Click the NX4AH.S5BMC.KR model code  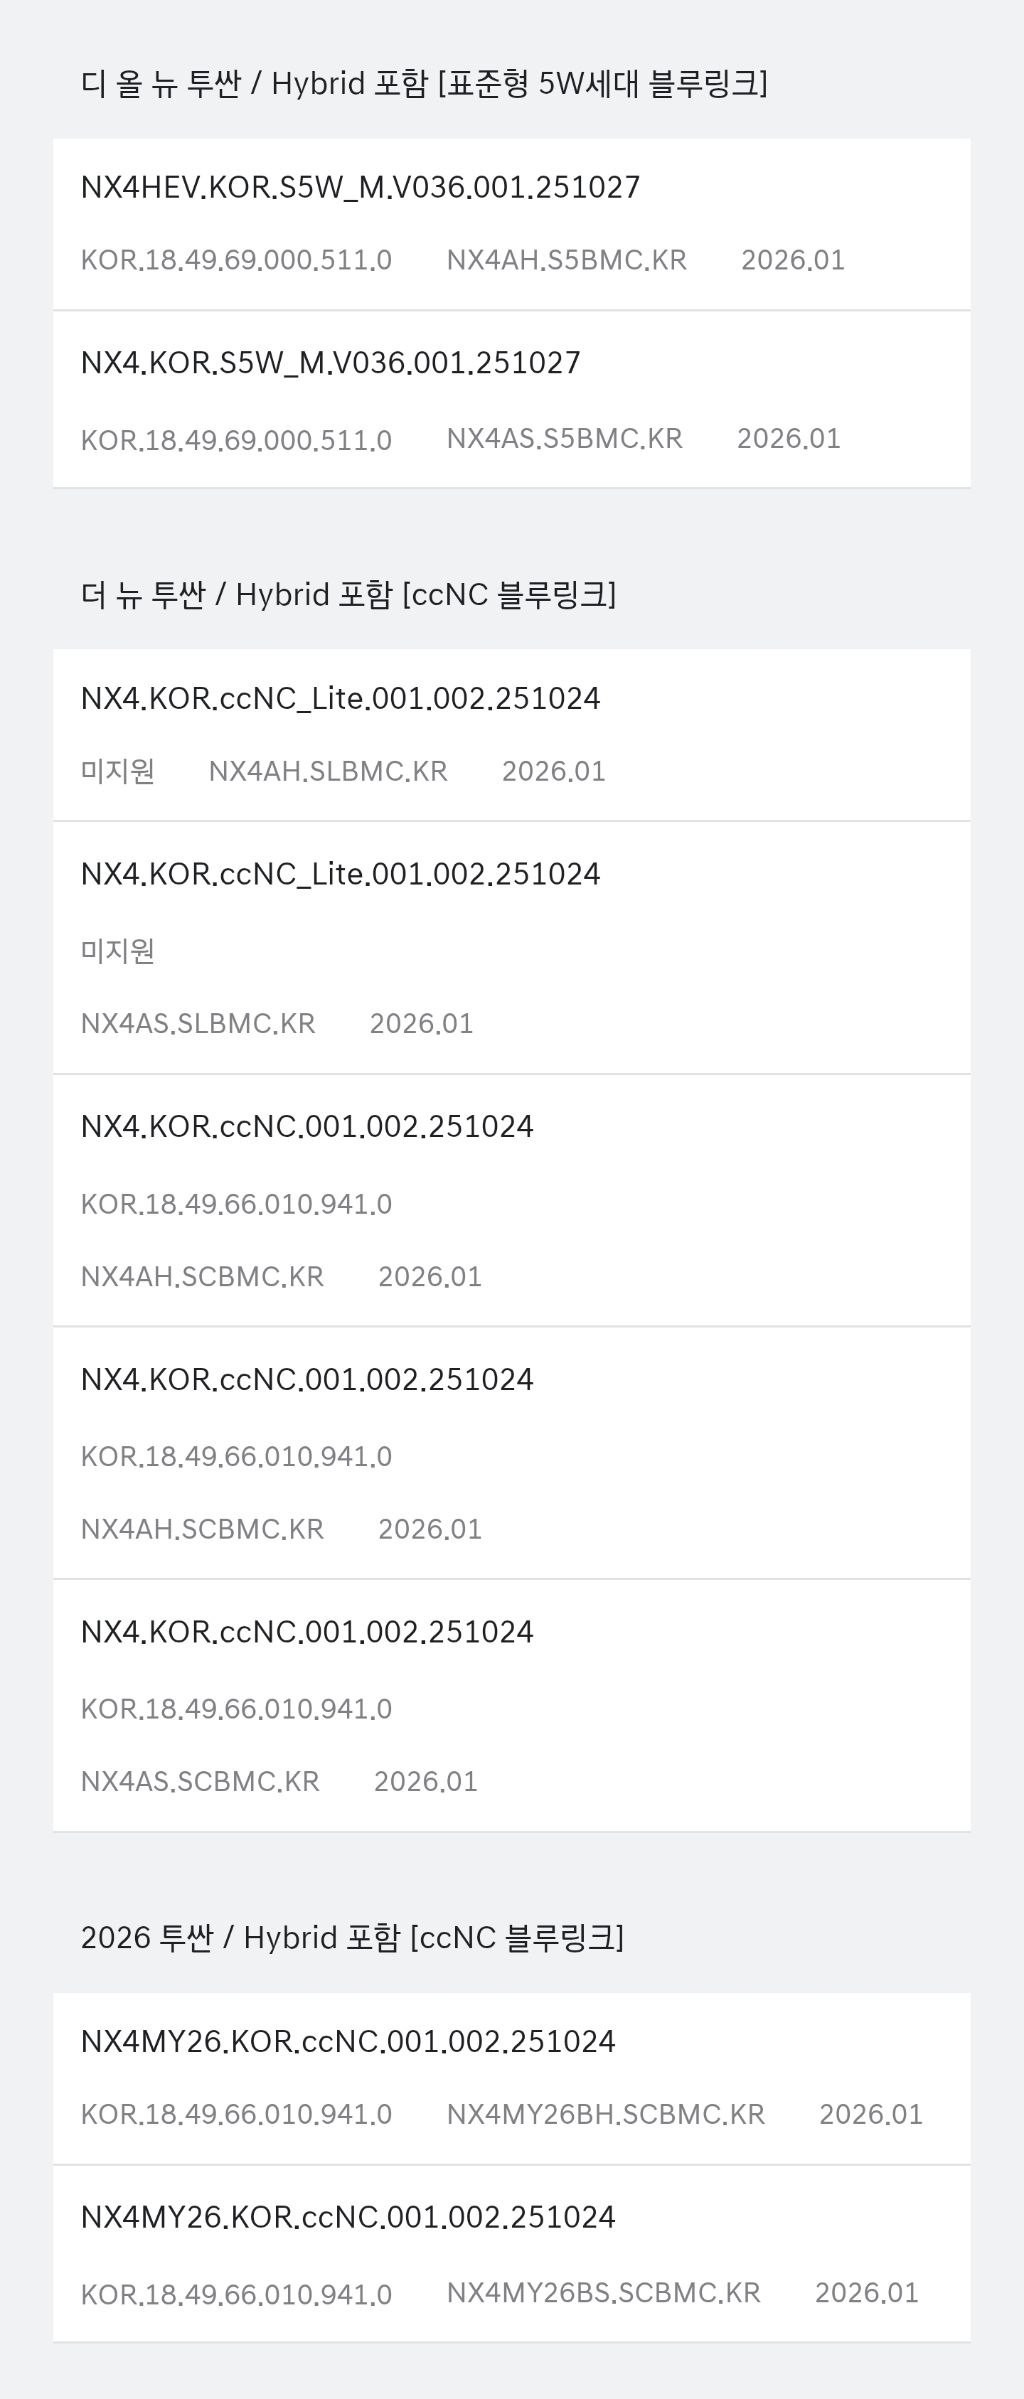click(x=566, y=261)
